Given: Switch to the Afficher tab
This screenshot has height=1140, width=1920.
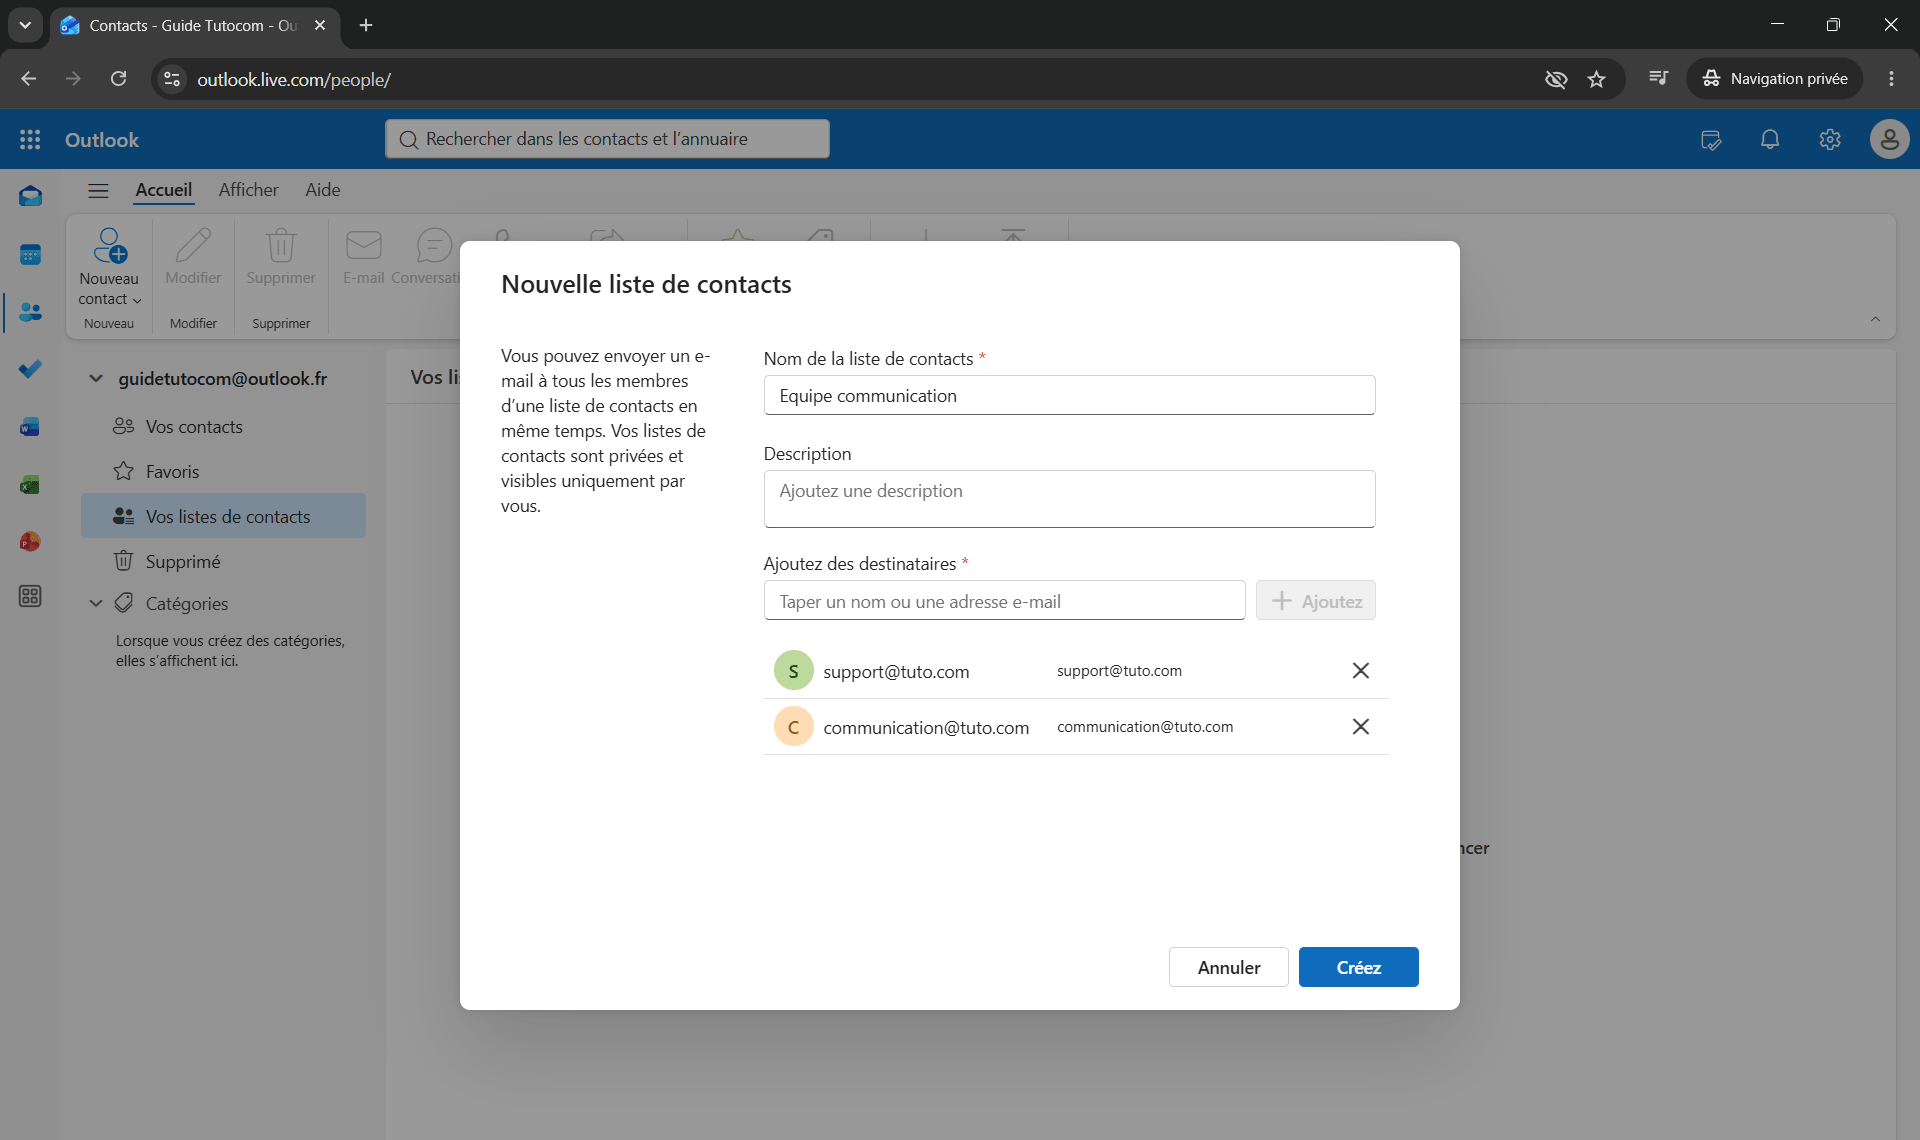Looking at the screenshot, I should pyautogui.click(x=249, y=190).
